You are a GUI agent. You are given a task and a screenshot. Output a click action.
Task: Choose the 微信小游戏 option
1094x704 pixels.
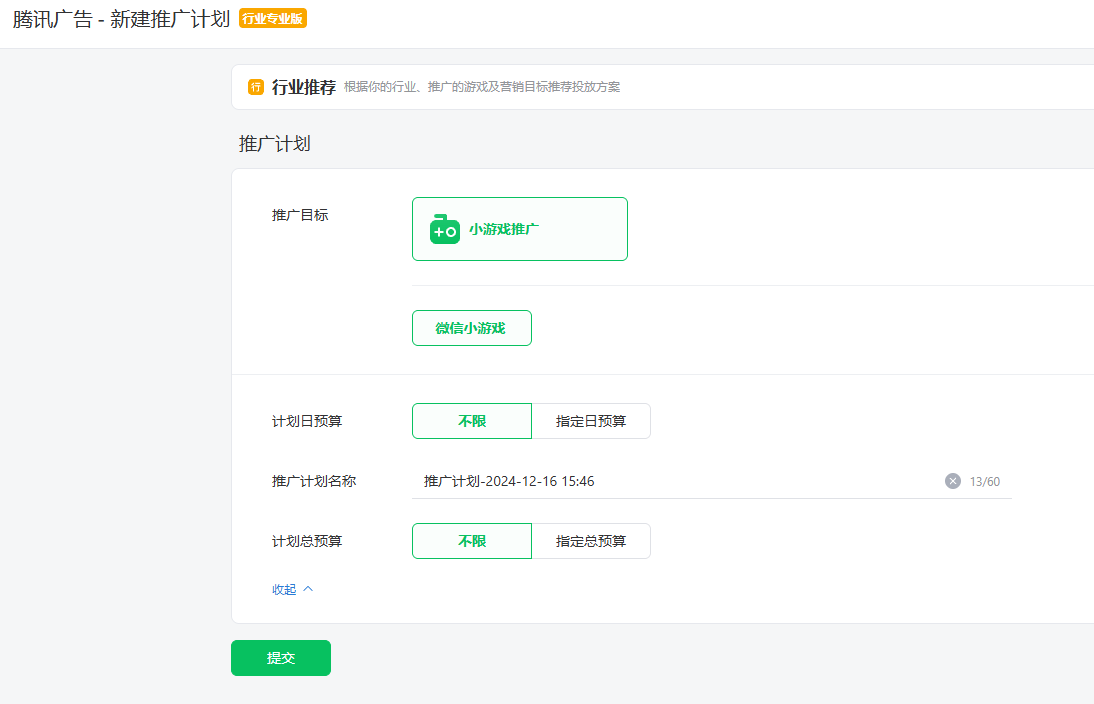472,328
